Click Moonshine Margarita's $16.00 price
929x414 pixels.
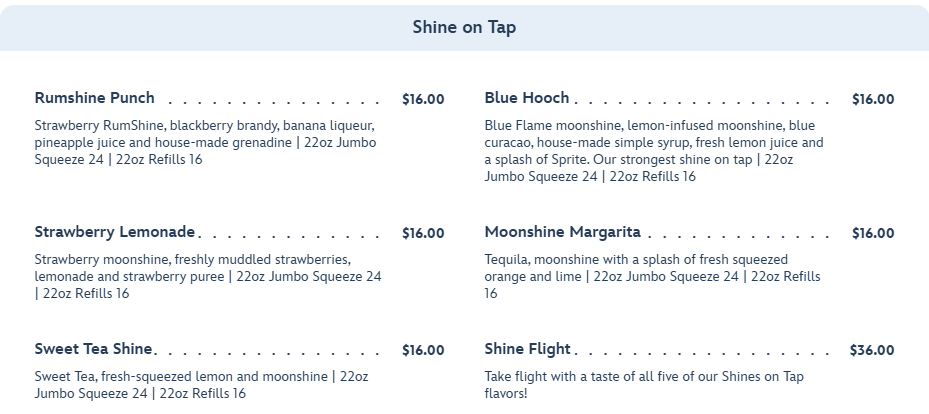(x=873, y=233)
